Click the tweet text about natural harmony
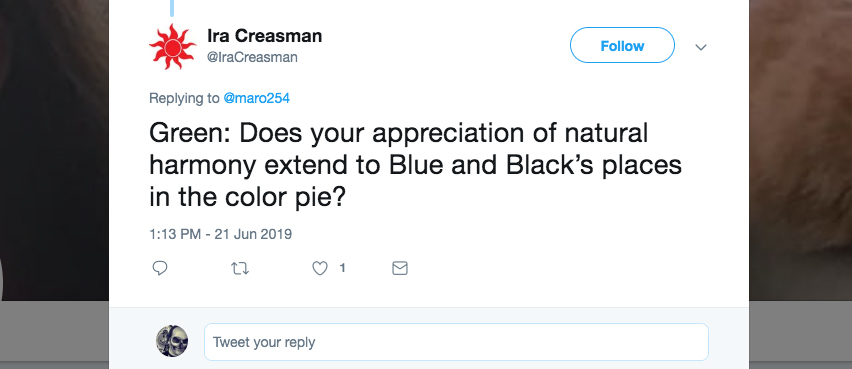The width and height of the screenshot is (852, 369). click(x=415, y=166)
